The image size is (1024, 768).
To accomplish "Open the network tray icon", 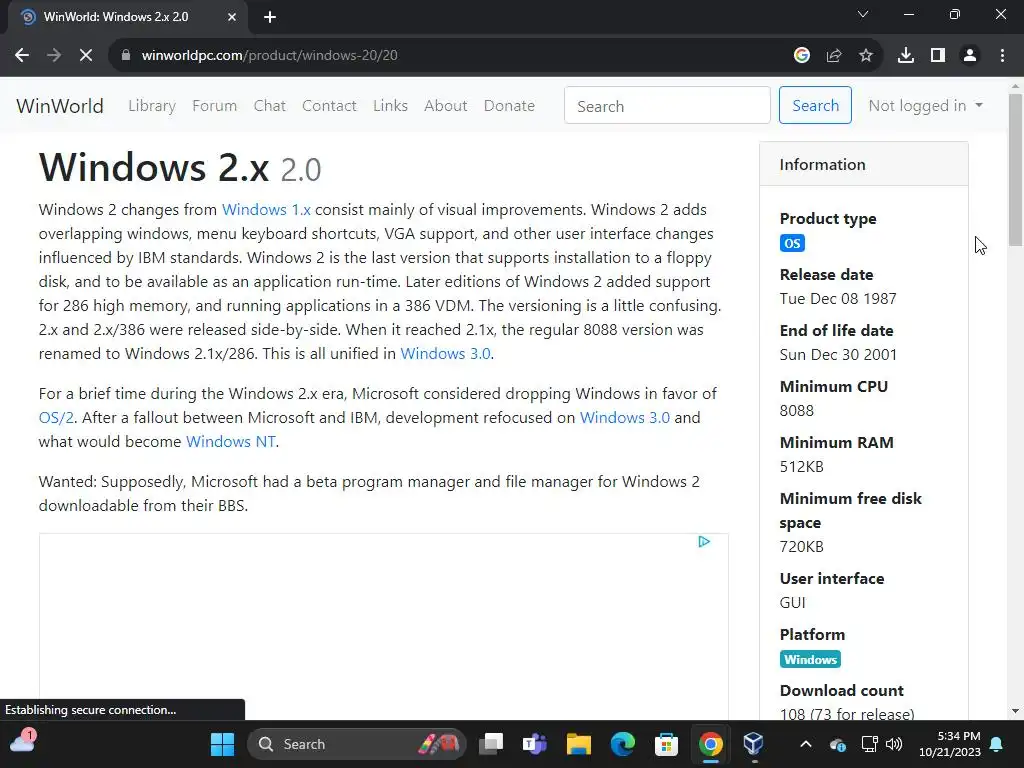I will point(869,744).
